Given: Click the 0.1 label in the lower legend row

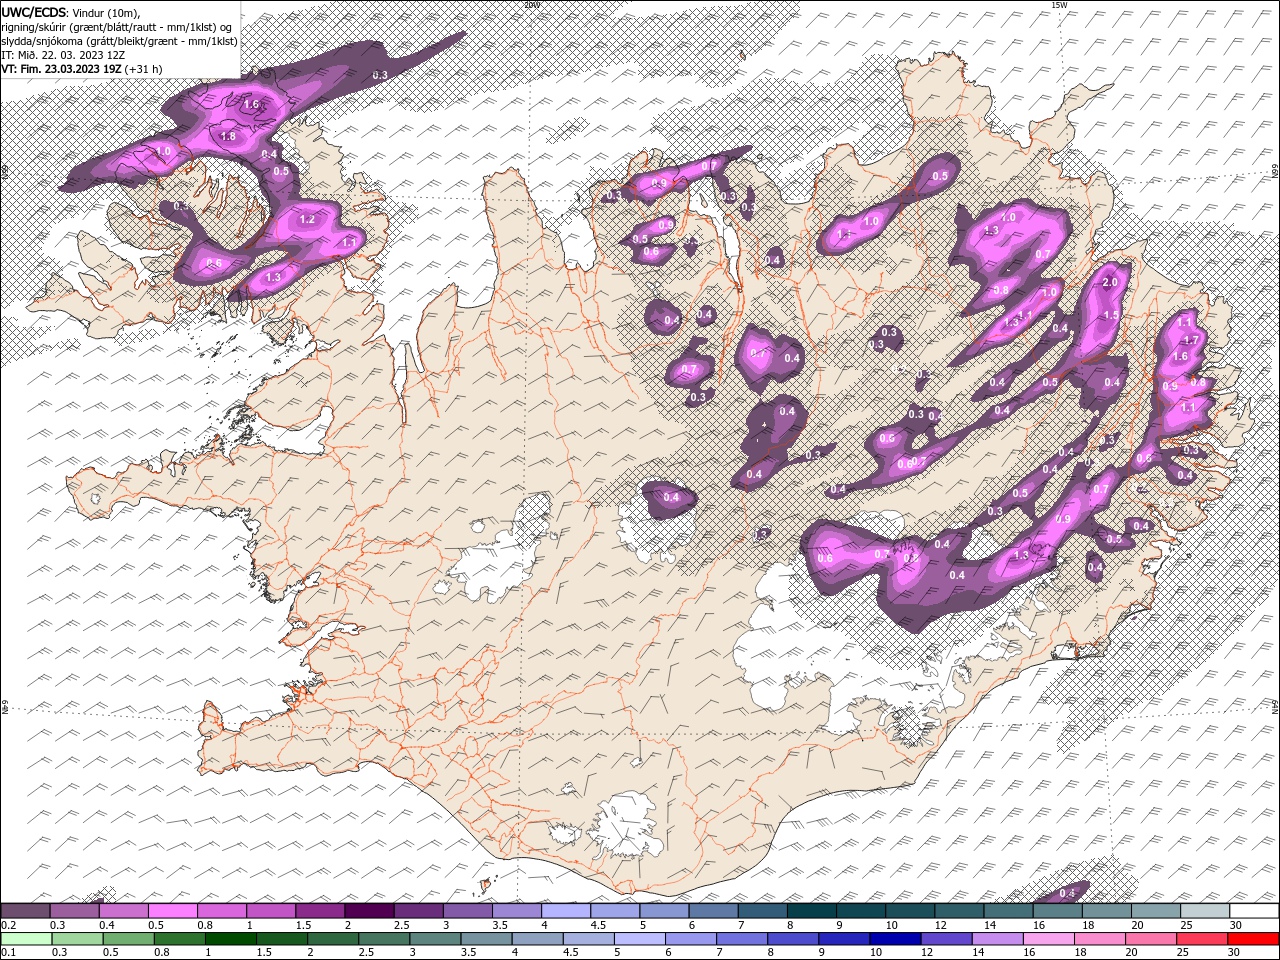Looking at the screenshot, I should (x=8, y=953).
